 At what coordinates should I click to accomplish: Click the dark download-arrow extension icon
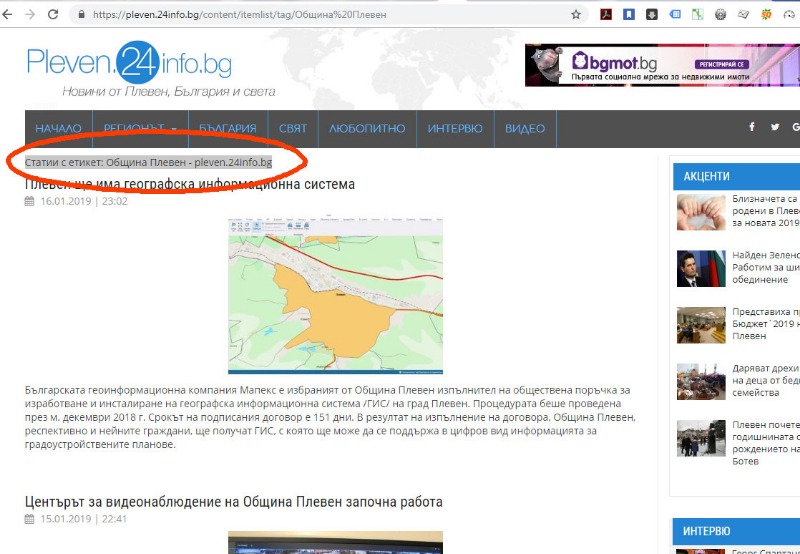tap(652, 14)
